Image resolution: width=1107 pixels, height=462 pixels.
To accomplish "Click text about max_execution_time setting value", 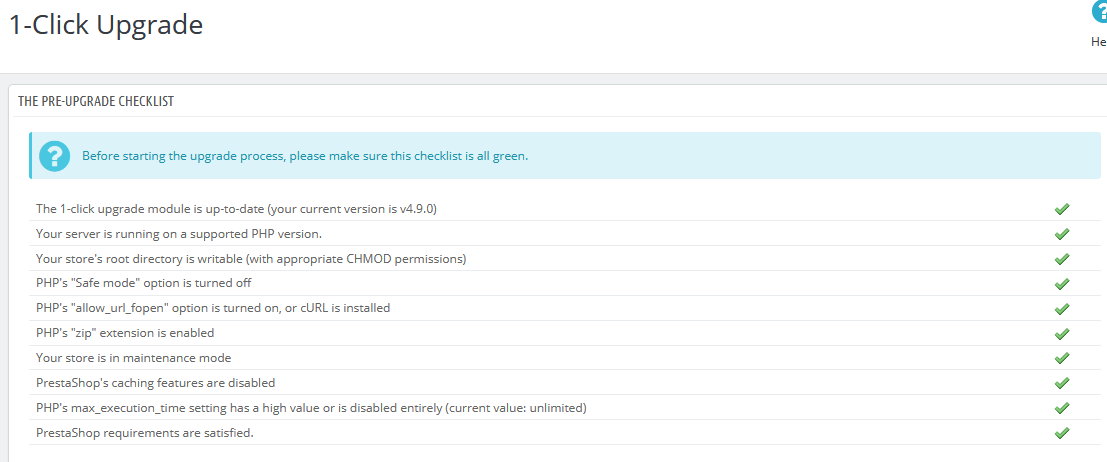I will tap(311, 408).
